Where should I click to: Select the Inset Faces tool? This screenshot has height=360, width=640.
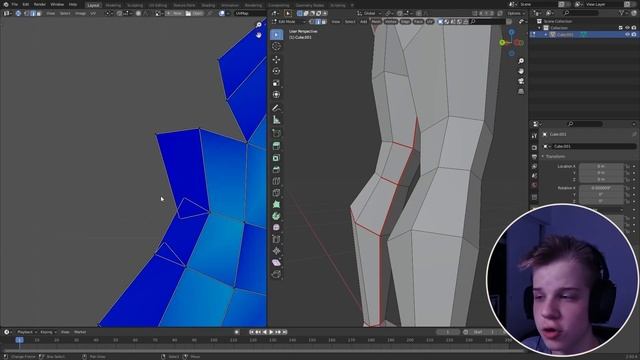276,158
